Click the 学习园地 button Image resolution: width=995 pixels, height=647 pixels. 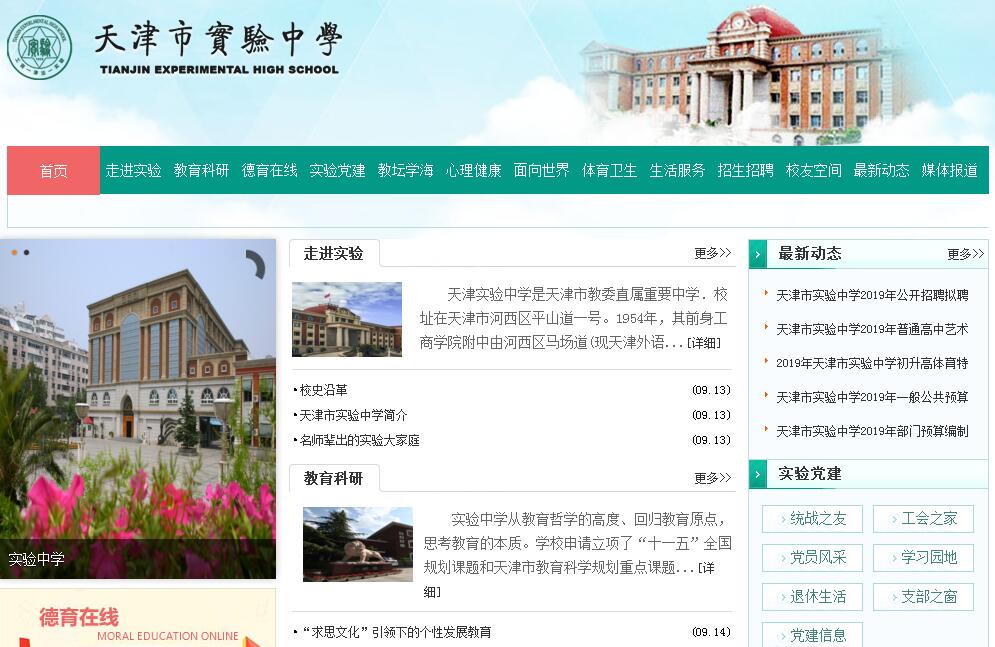point(923,558)
